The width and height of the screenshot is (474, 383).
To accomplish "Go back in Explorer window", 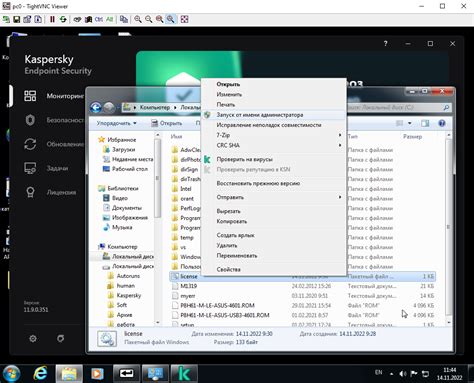I will pyautogui.click(x=96, y=107).
